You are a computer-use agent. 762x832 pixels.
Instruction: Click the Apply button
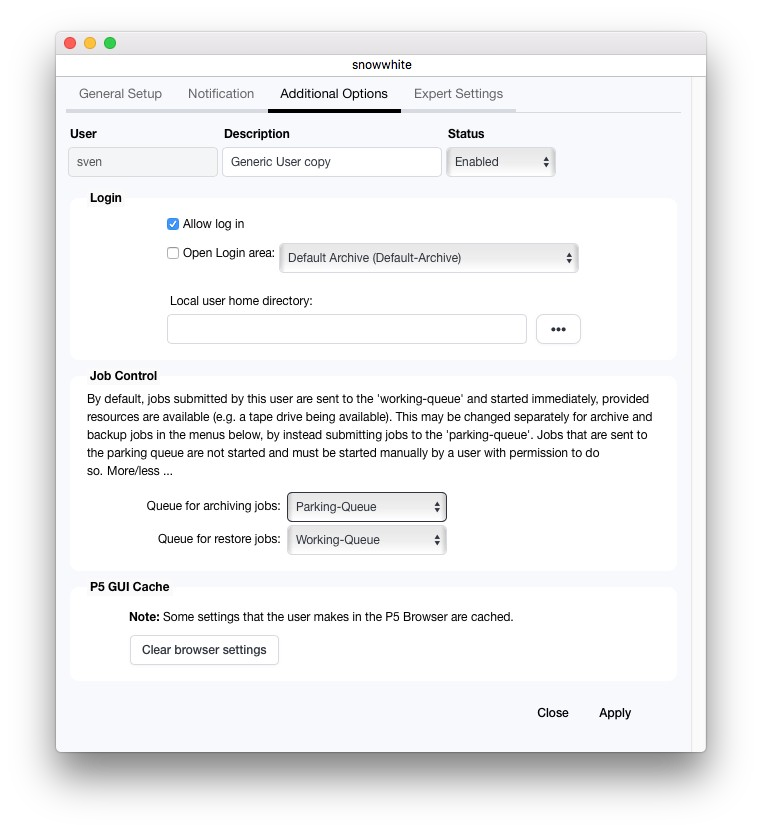coord(615,713)
